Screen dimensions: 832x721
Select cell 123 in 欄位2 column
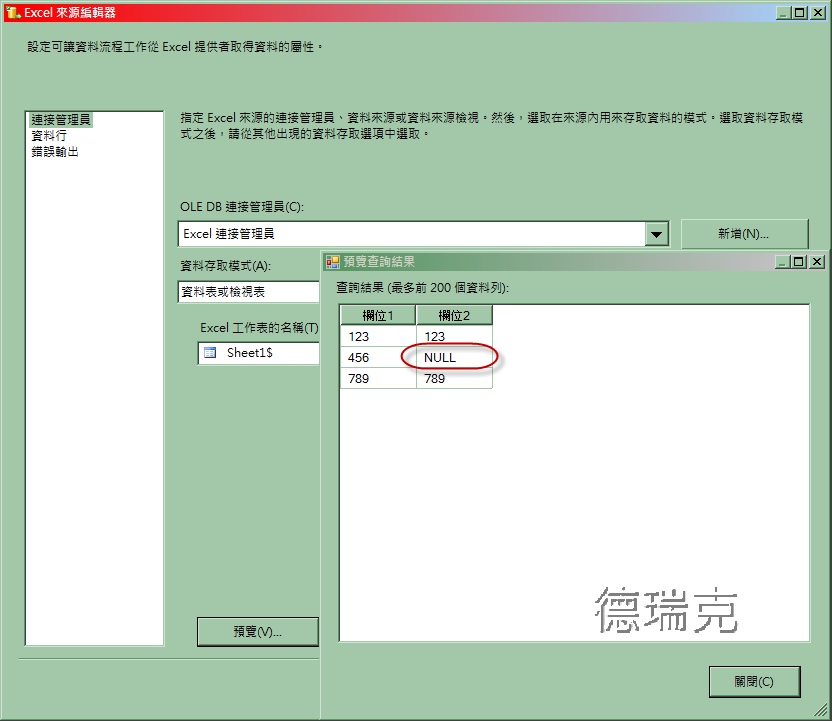(x=454, y=336)
